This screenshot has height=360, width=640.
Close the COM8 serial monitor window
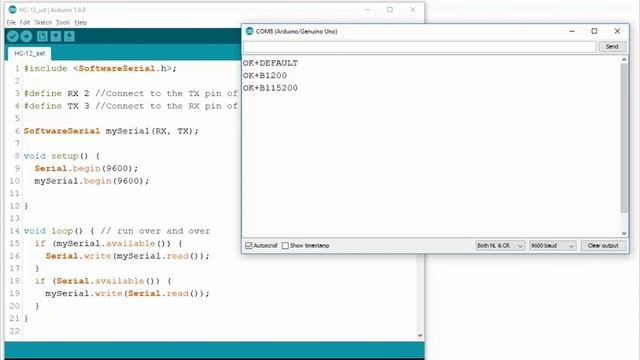pyautogui.click(x=617, y=31)
